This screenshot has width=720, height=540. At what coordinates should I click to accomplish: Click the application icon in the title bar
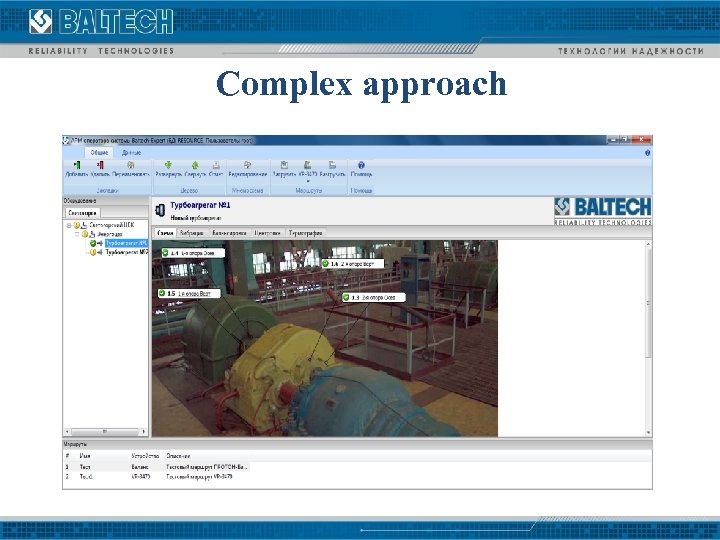tap(66, 140)
